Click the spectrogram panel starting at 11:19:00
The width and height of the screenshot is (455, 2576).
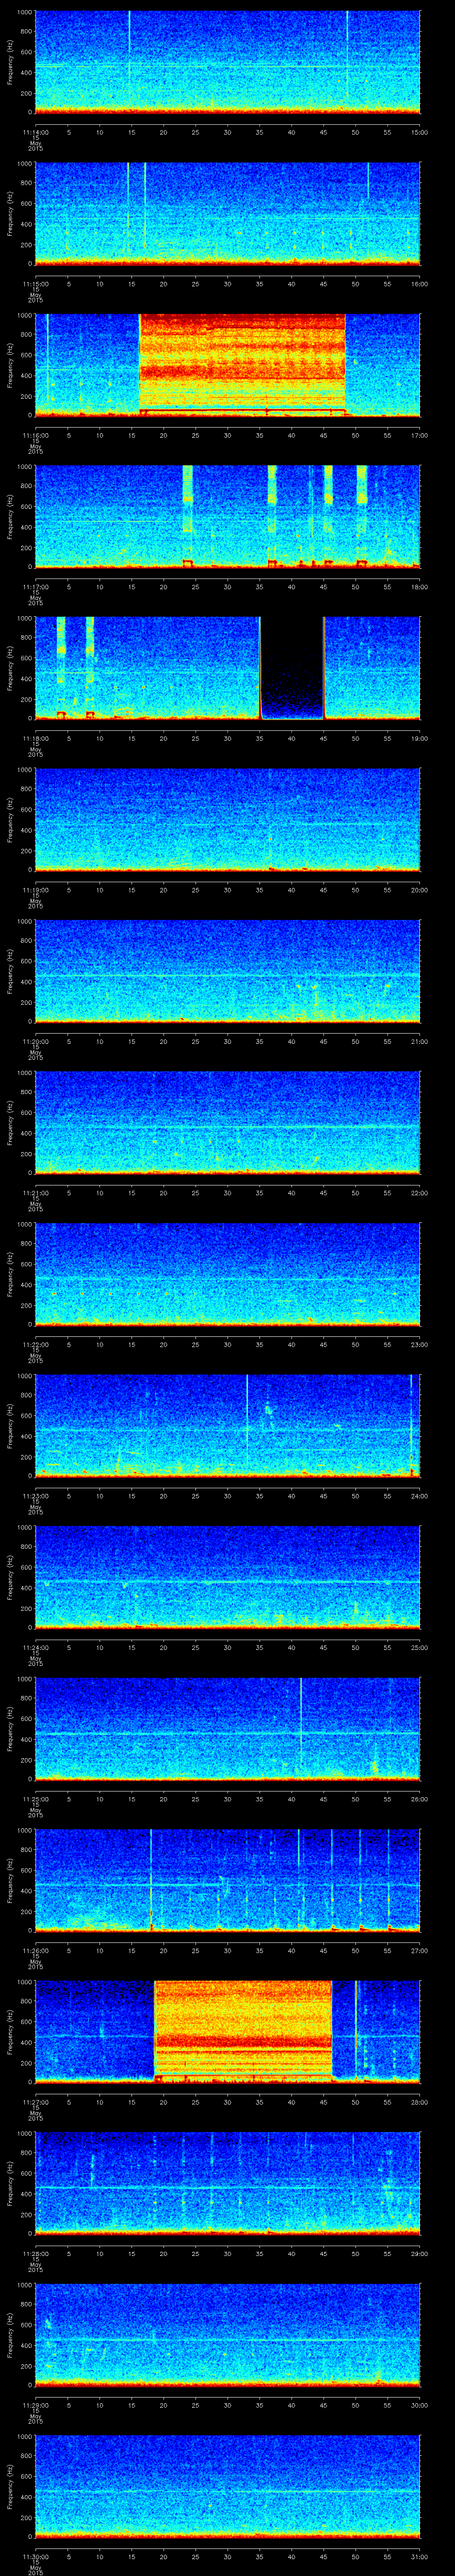point(227,820)
